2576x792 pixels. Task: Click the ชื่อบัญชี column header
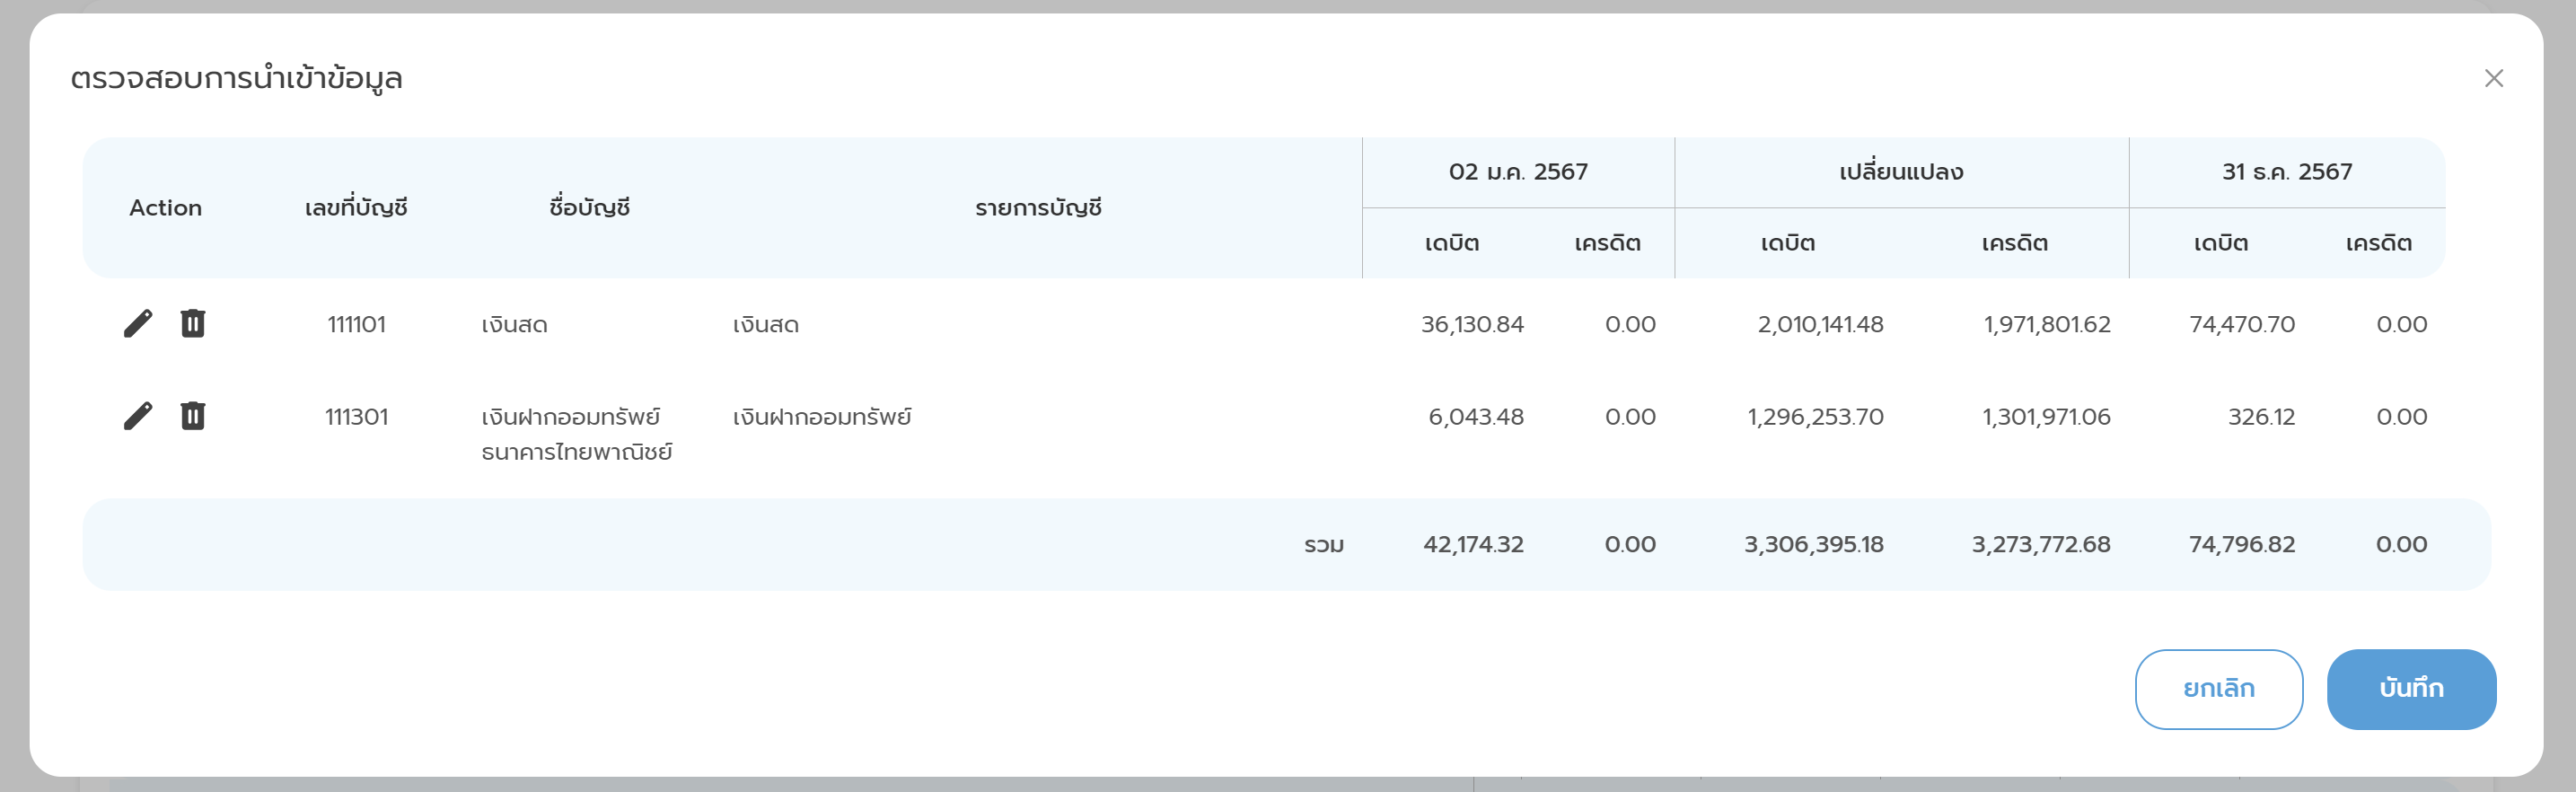(589, 208)
